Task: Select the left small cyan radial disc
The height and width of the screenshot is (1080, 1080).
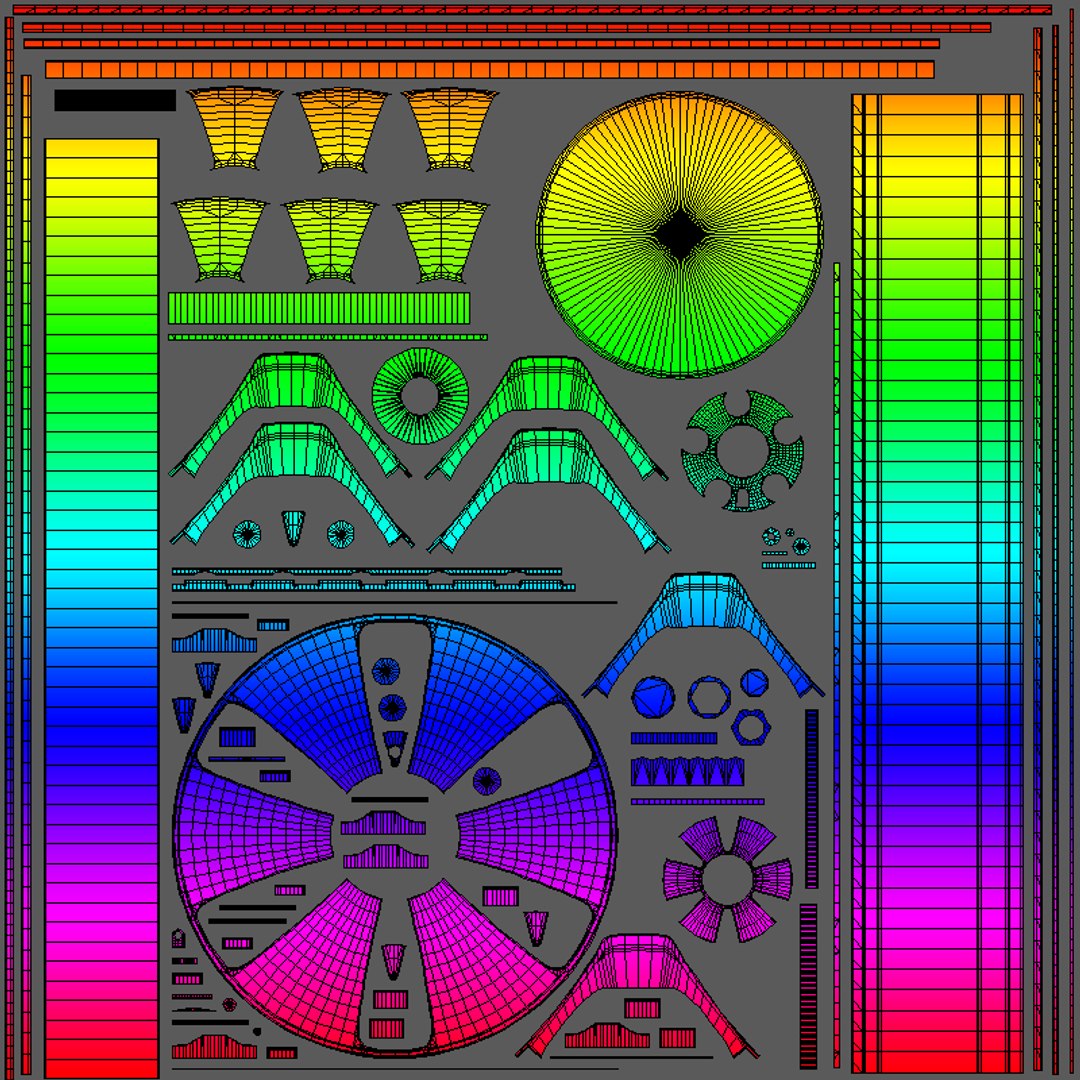Action: (x=247, y=534)
